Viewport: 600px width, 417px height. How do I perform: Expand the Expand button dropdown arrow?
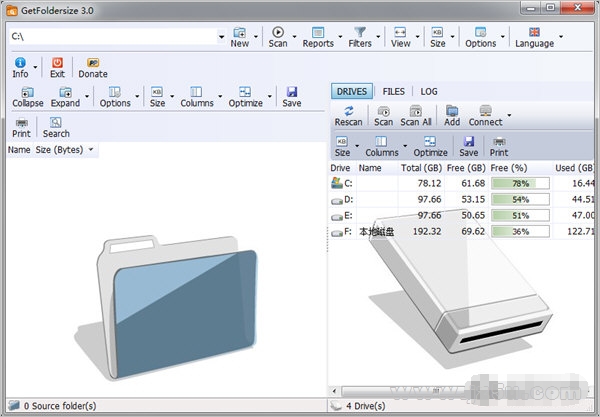(x=87, y=96)
